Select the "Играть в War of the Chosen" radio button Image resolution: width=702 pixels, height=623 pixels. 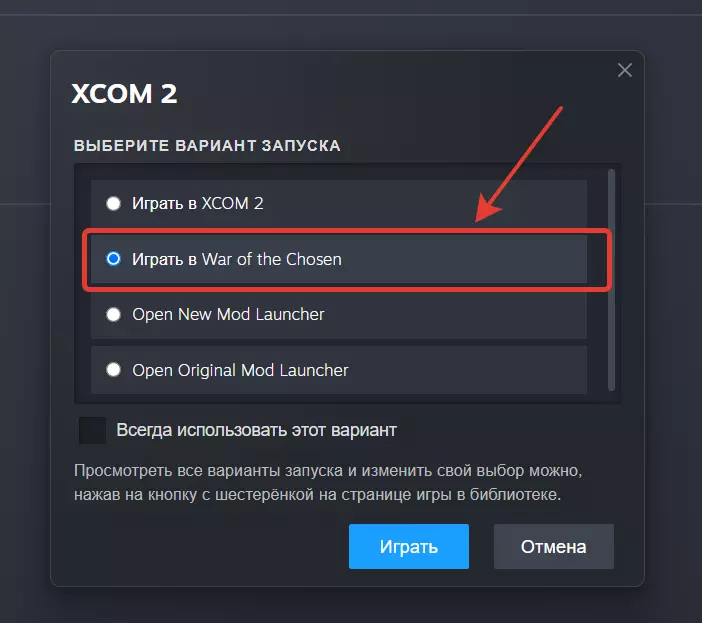pos(113,259)
